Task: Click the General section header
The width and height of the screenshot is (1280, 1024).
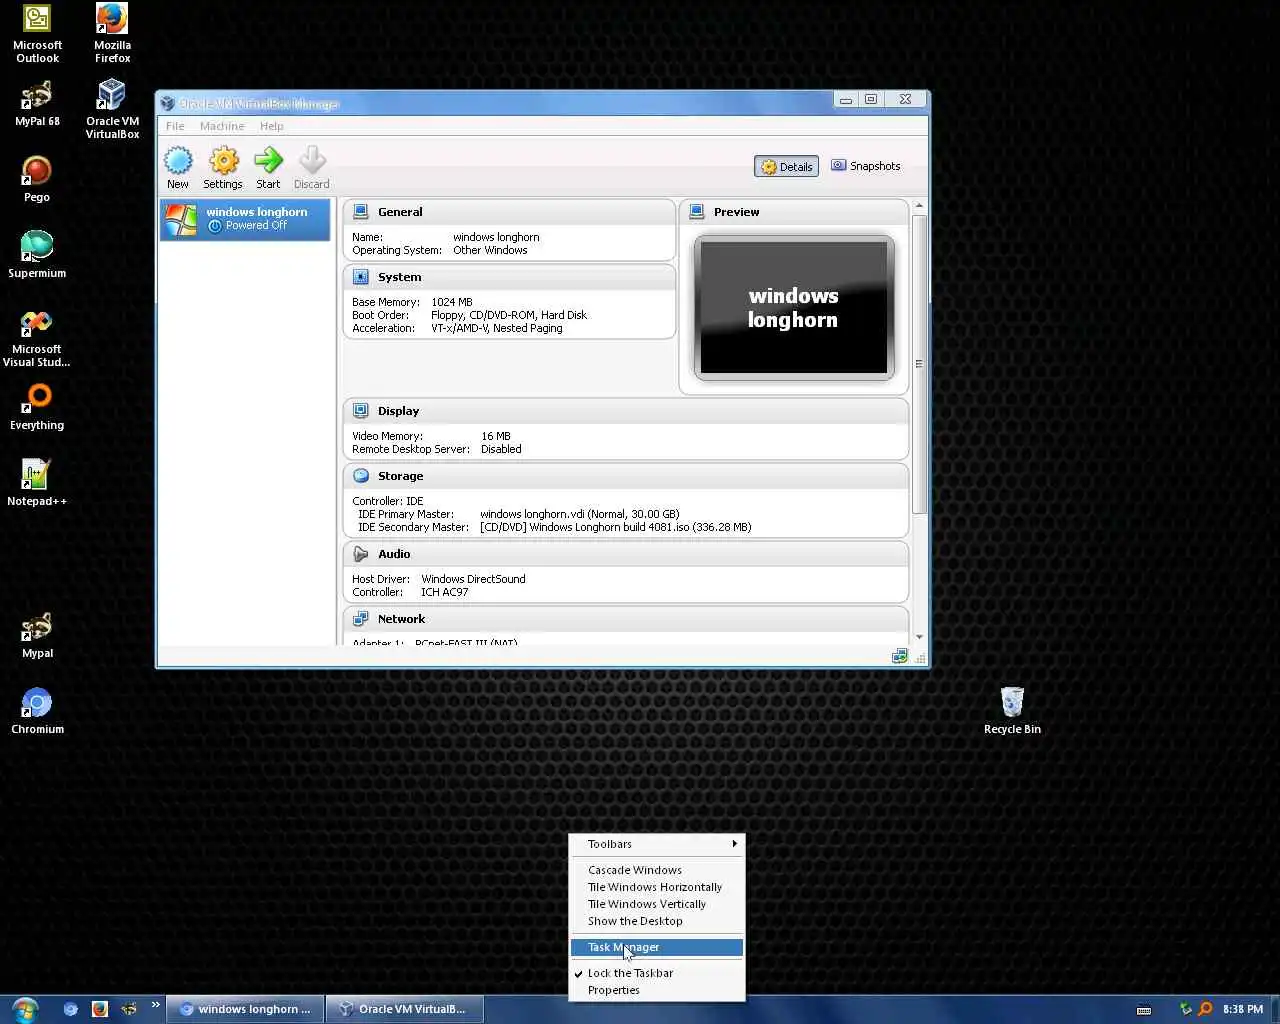Action: 509,212
